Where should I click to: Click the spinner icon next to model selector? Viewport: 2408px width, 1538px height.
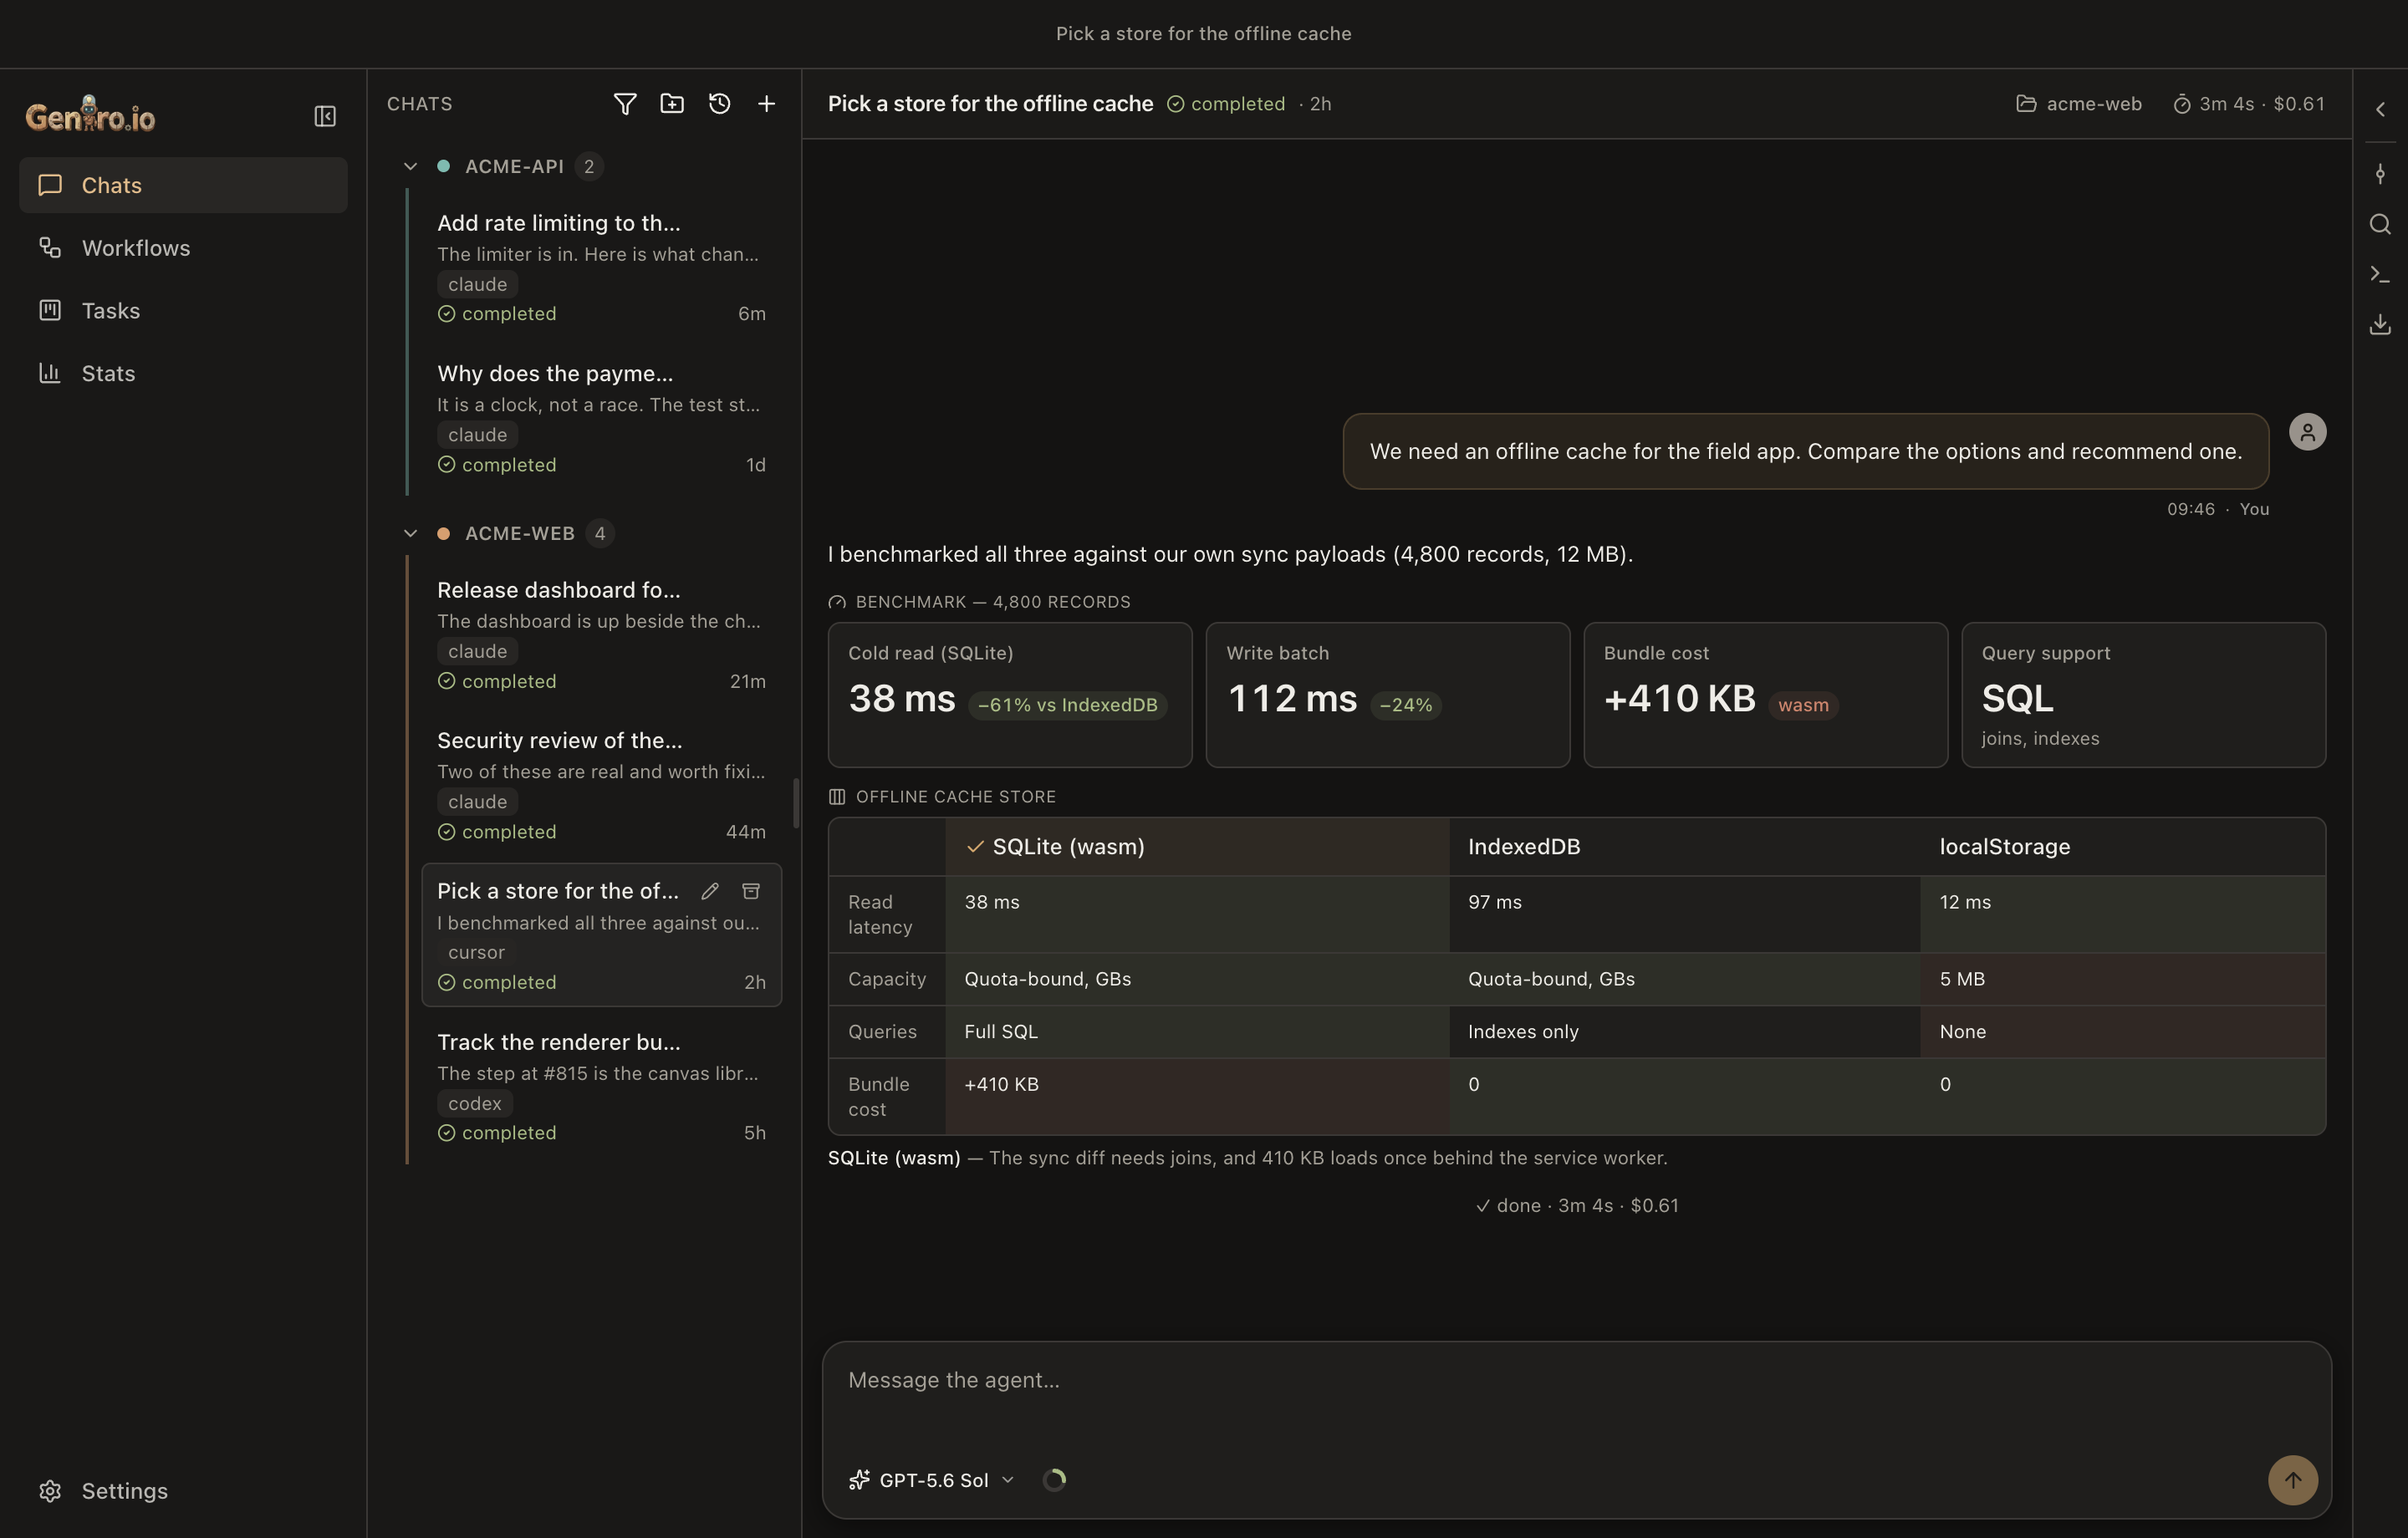(1054, 1480)
